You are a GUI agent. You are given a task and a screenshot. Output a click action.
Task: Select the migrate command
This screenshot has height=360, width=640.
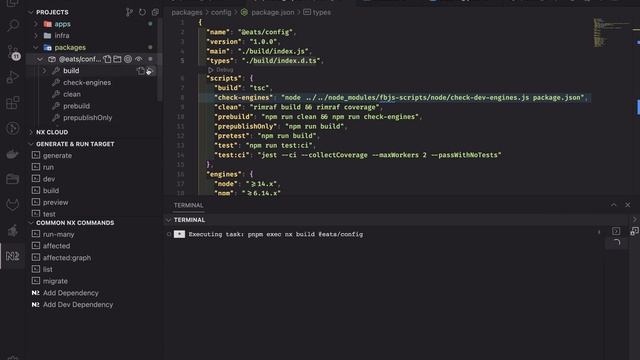pos(55,281)
